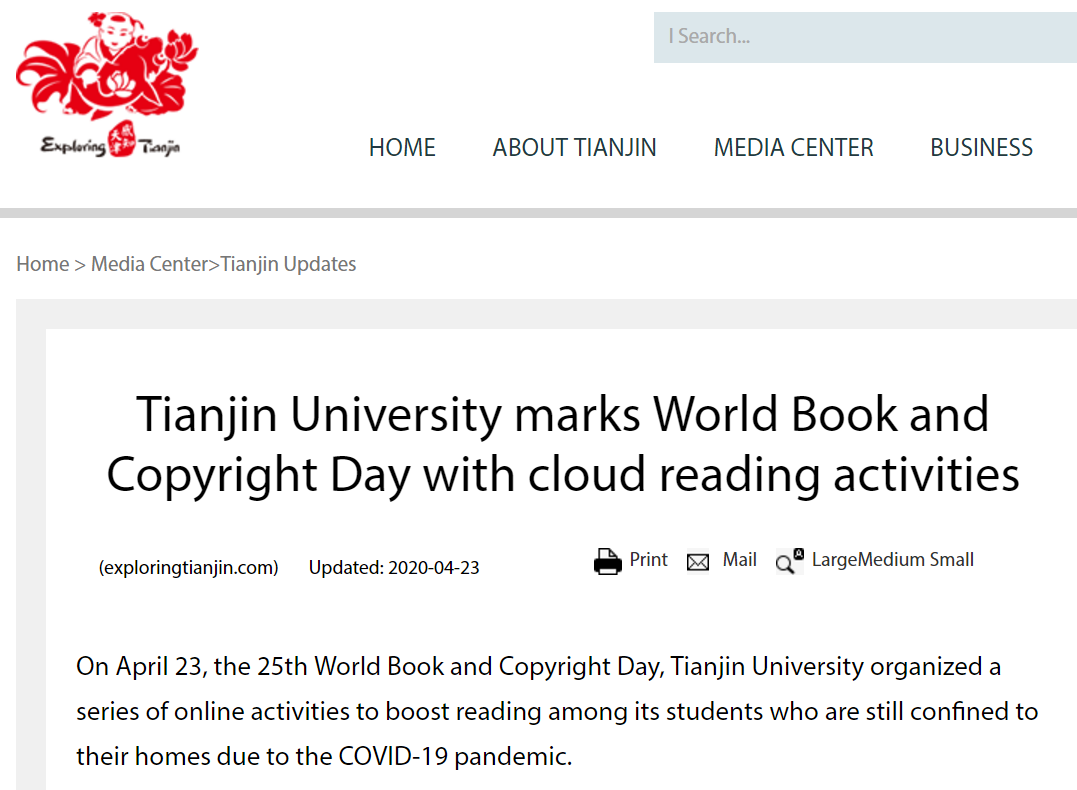Go to ABOUT TIANJIN in navigation
This screenshot has width=1077, height=790.
pyautogui.click(x=574, y=148)
